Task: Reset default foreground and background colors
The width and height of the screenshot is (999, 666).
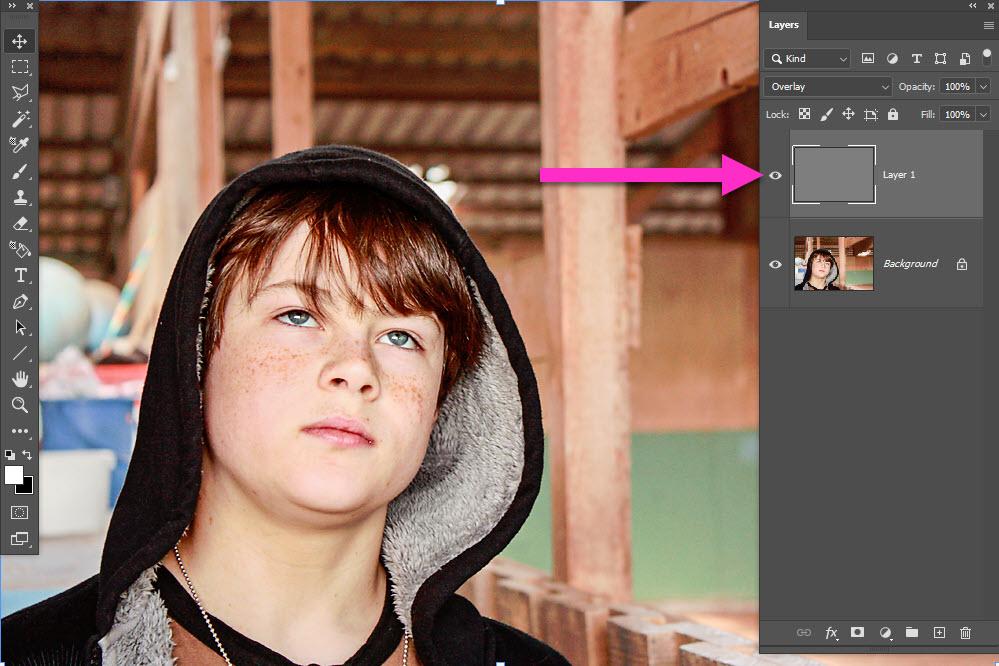Action: tap(10, 455)
